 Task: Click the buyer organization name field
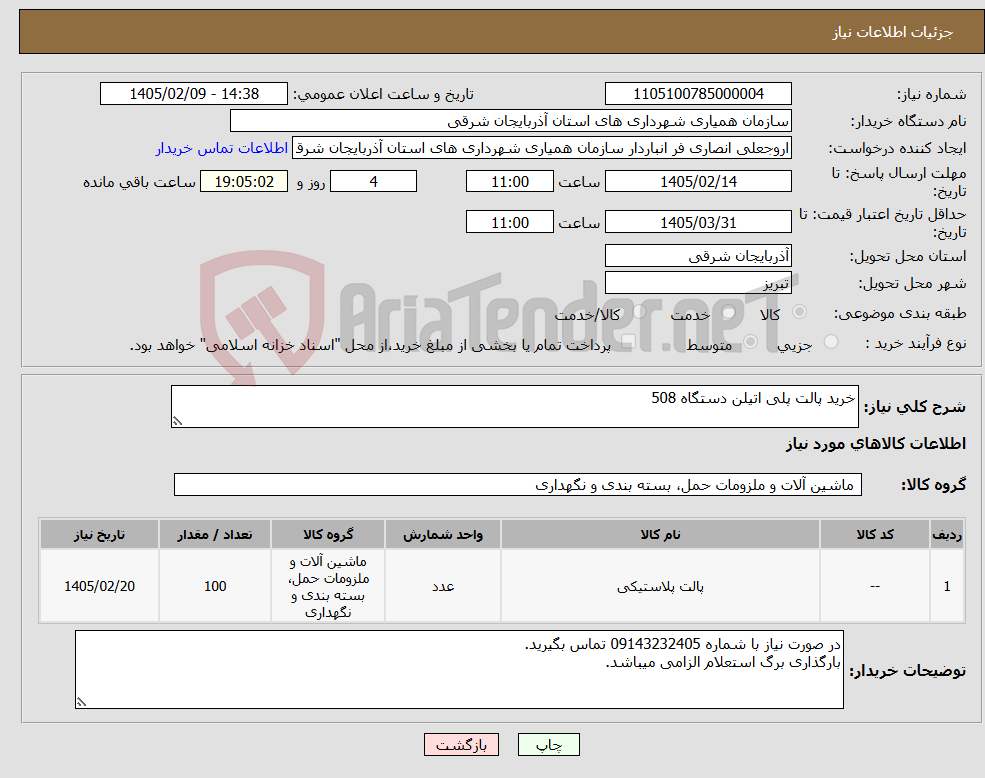coord(511,121)
